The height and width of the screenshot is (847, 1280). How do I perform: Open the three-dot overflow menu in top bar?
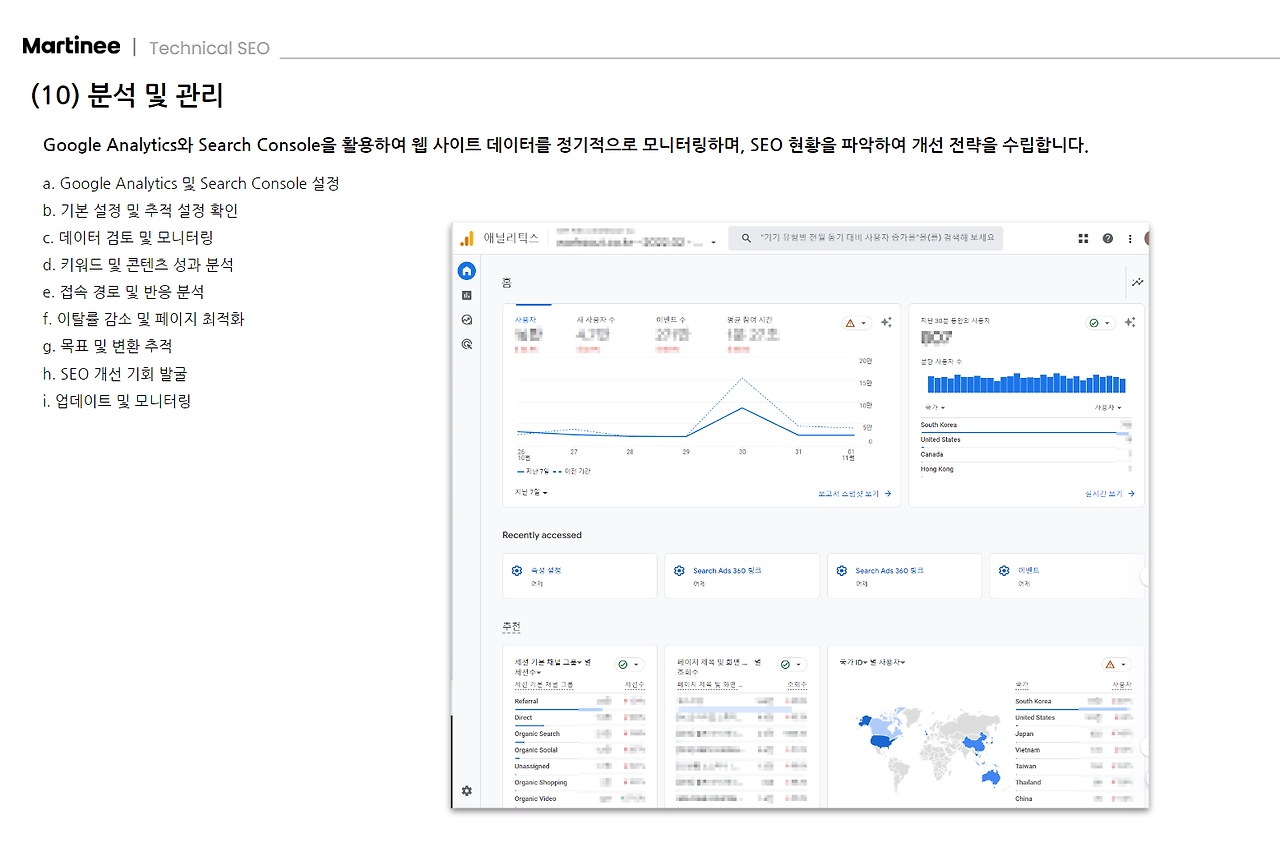point(1130,238)
